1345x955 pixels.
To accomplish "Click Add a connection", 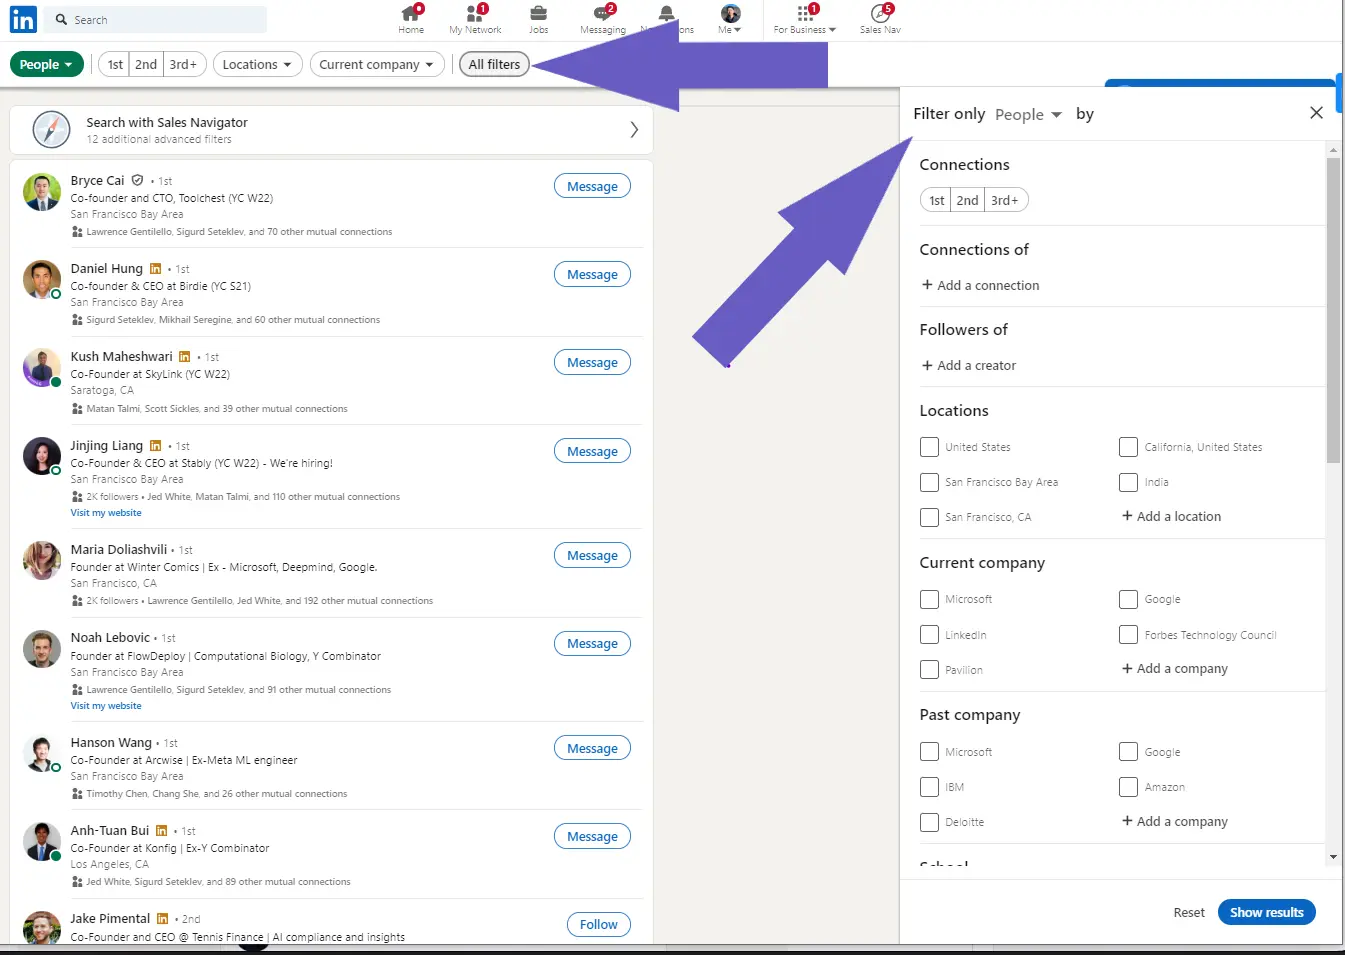I will 980,285.
